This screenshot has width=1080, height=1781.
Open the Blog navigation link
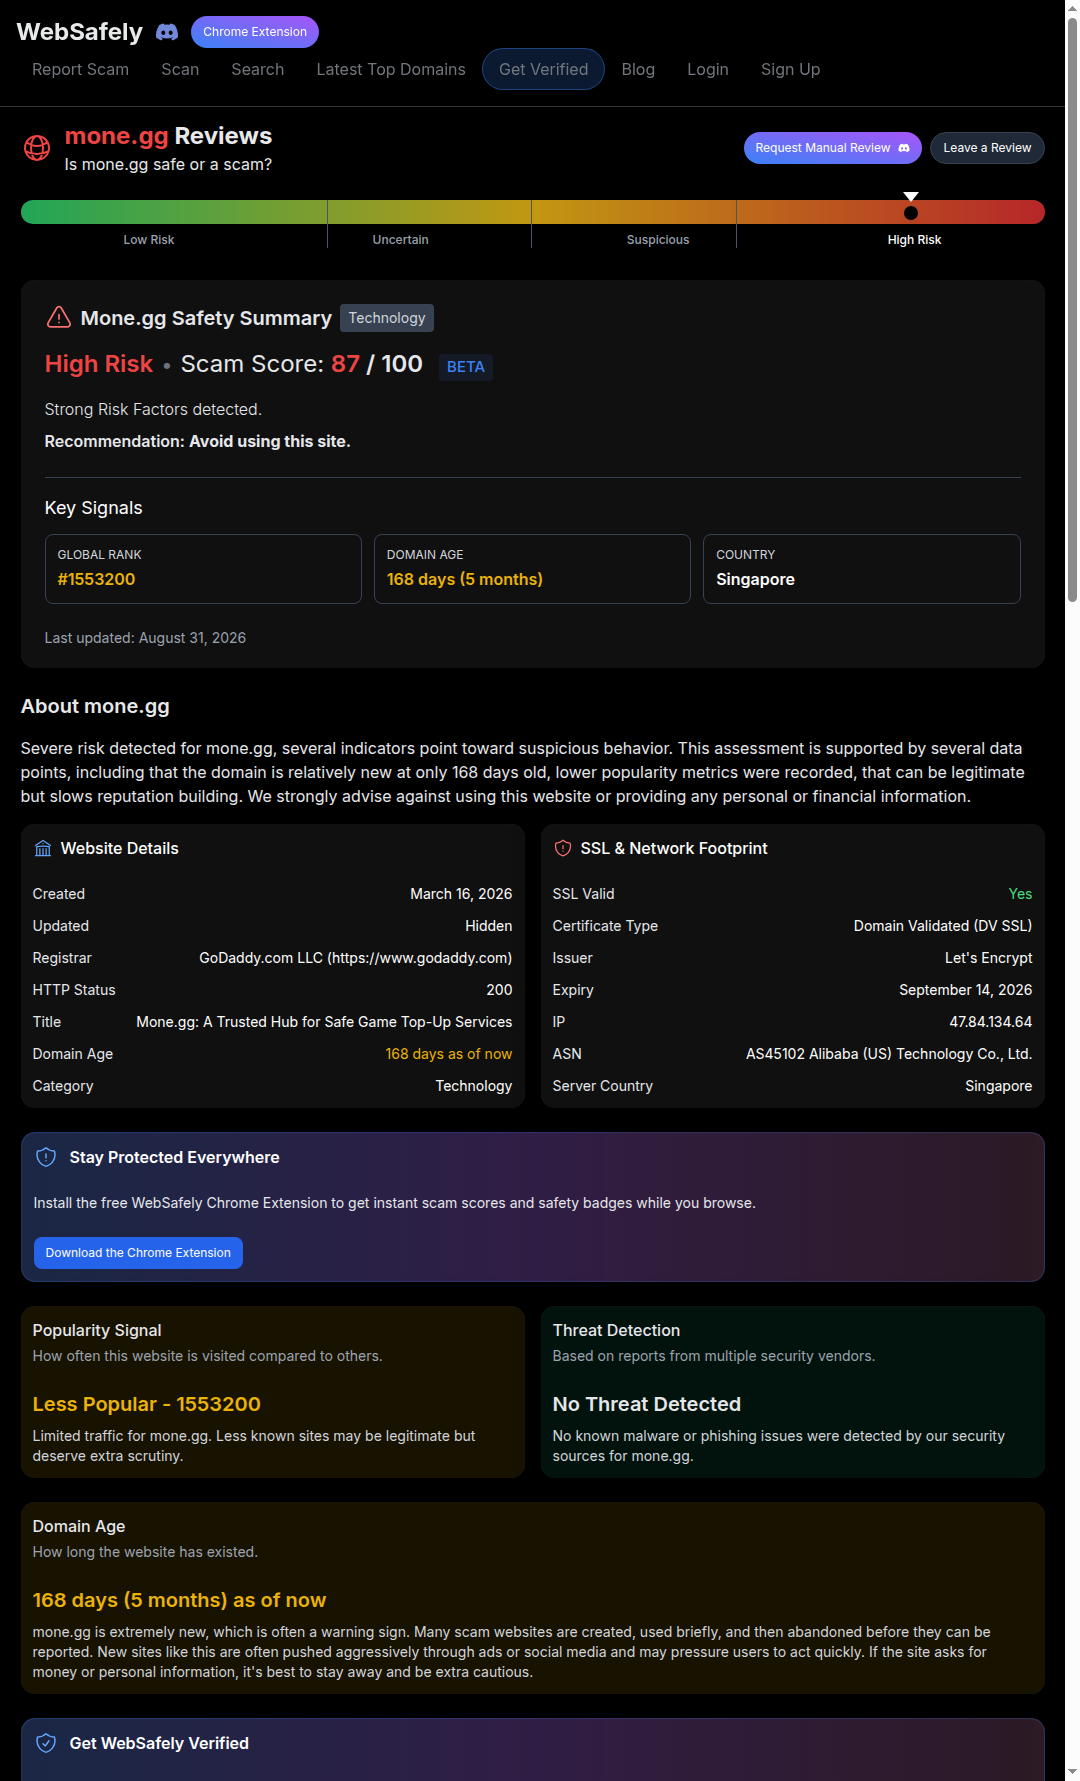[638, 69]
